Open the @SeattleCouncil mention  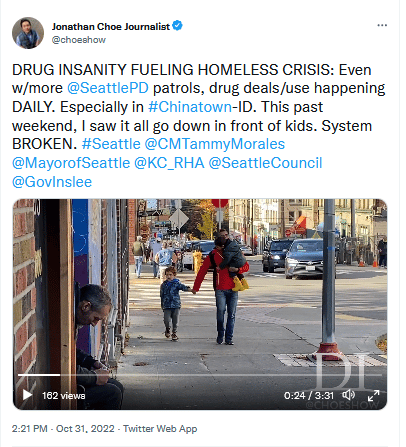(265, 163)
